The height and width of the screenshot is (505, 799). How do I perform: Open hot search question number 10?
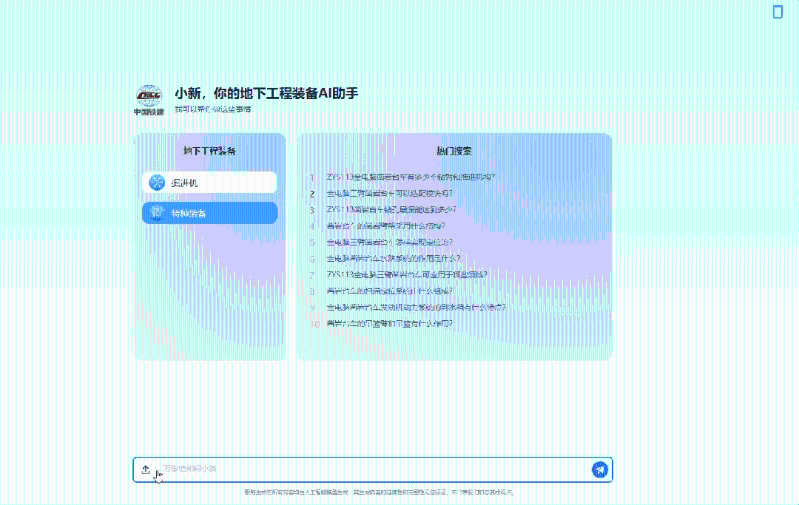tap(389, 324)
